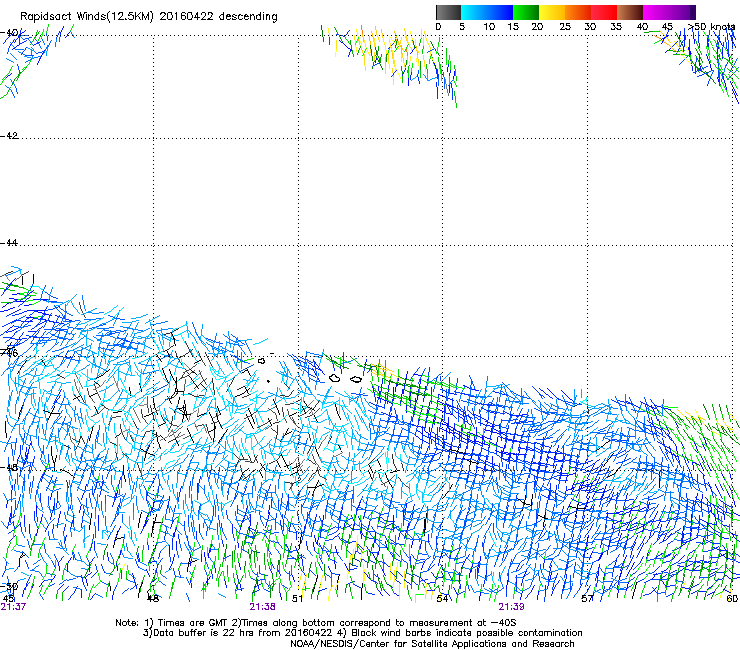Click the legend label 30
Viewport: 740px width, 650px height.
click(590, 27)
